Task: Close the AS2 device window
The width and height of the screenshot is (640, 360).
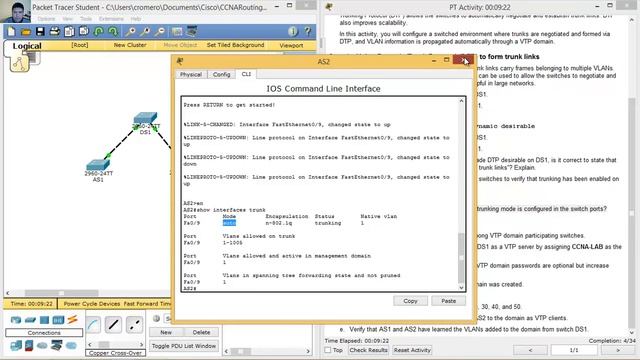Action: point(464,60)
